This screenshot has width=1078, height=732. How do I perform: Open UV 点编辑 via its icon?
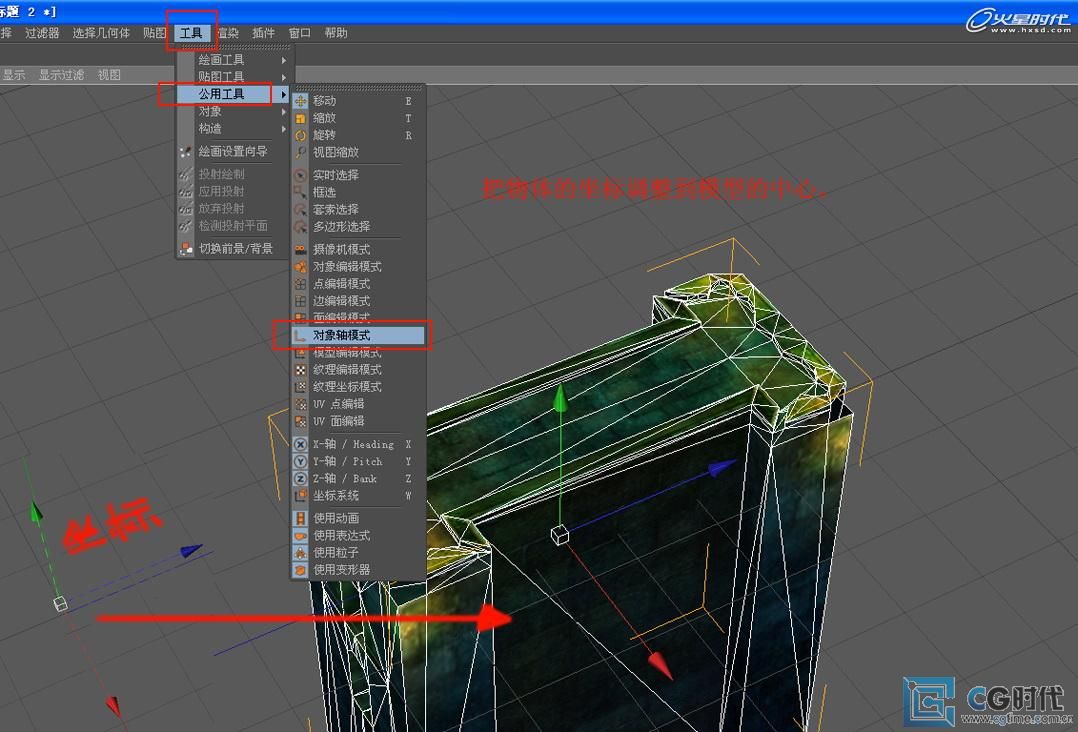[x=300, y=404]
